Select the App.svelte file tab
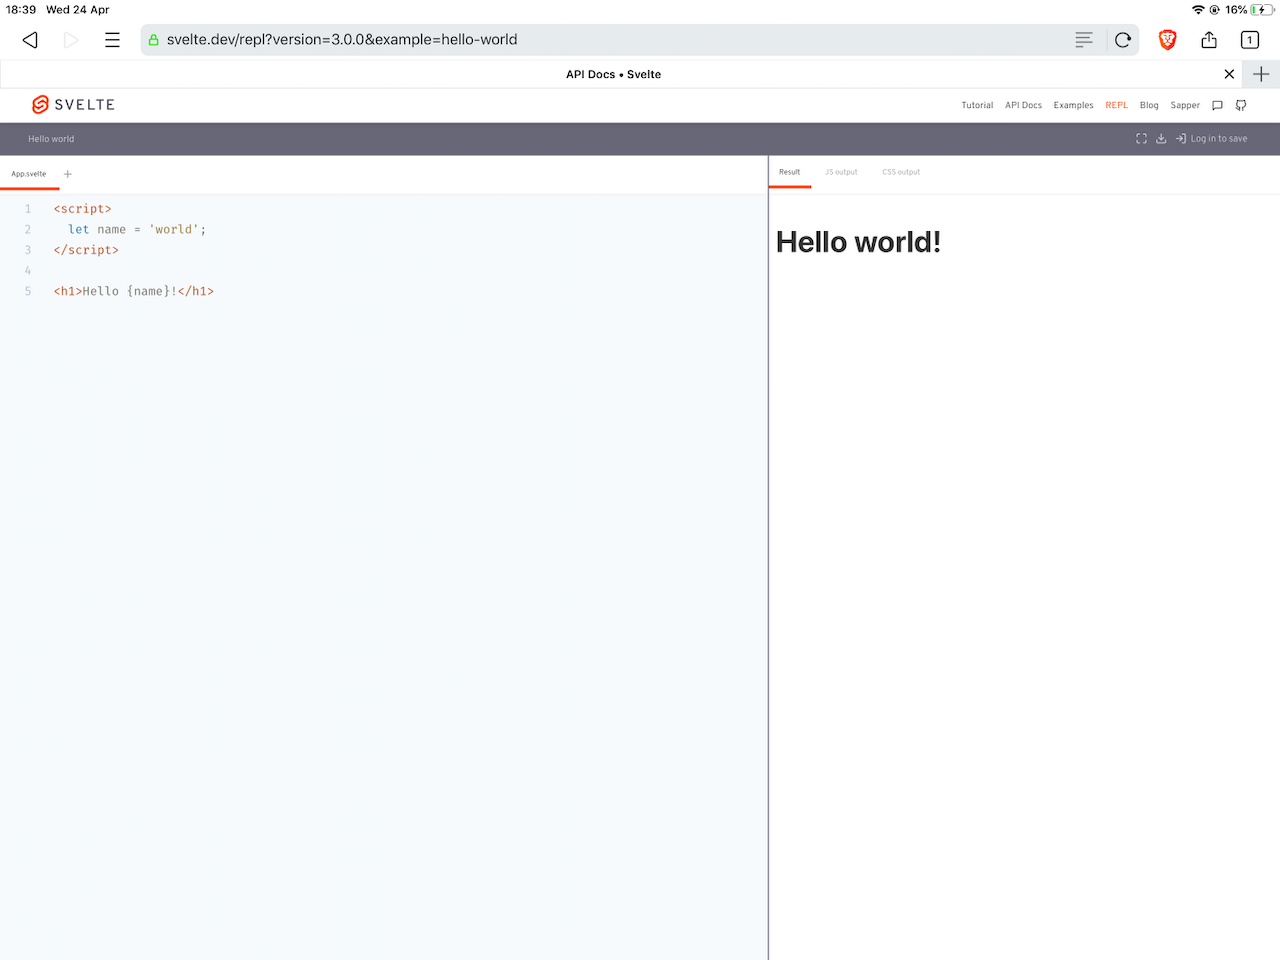 click(x=30, y=173)
